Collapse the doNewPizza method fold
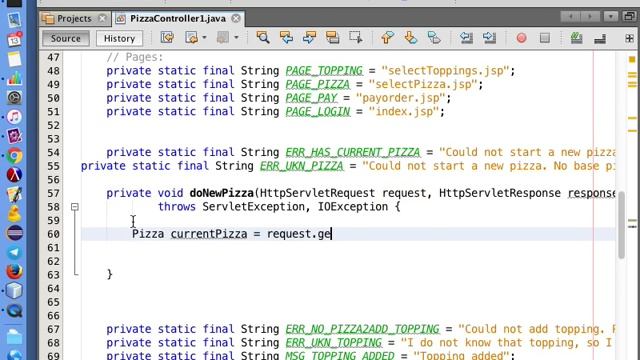This screenshot has width=640, height=360. 75,207
